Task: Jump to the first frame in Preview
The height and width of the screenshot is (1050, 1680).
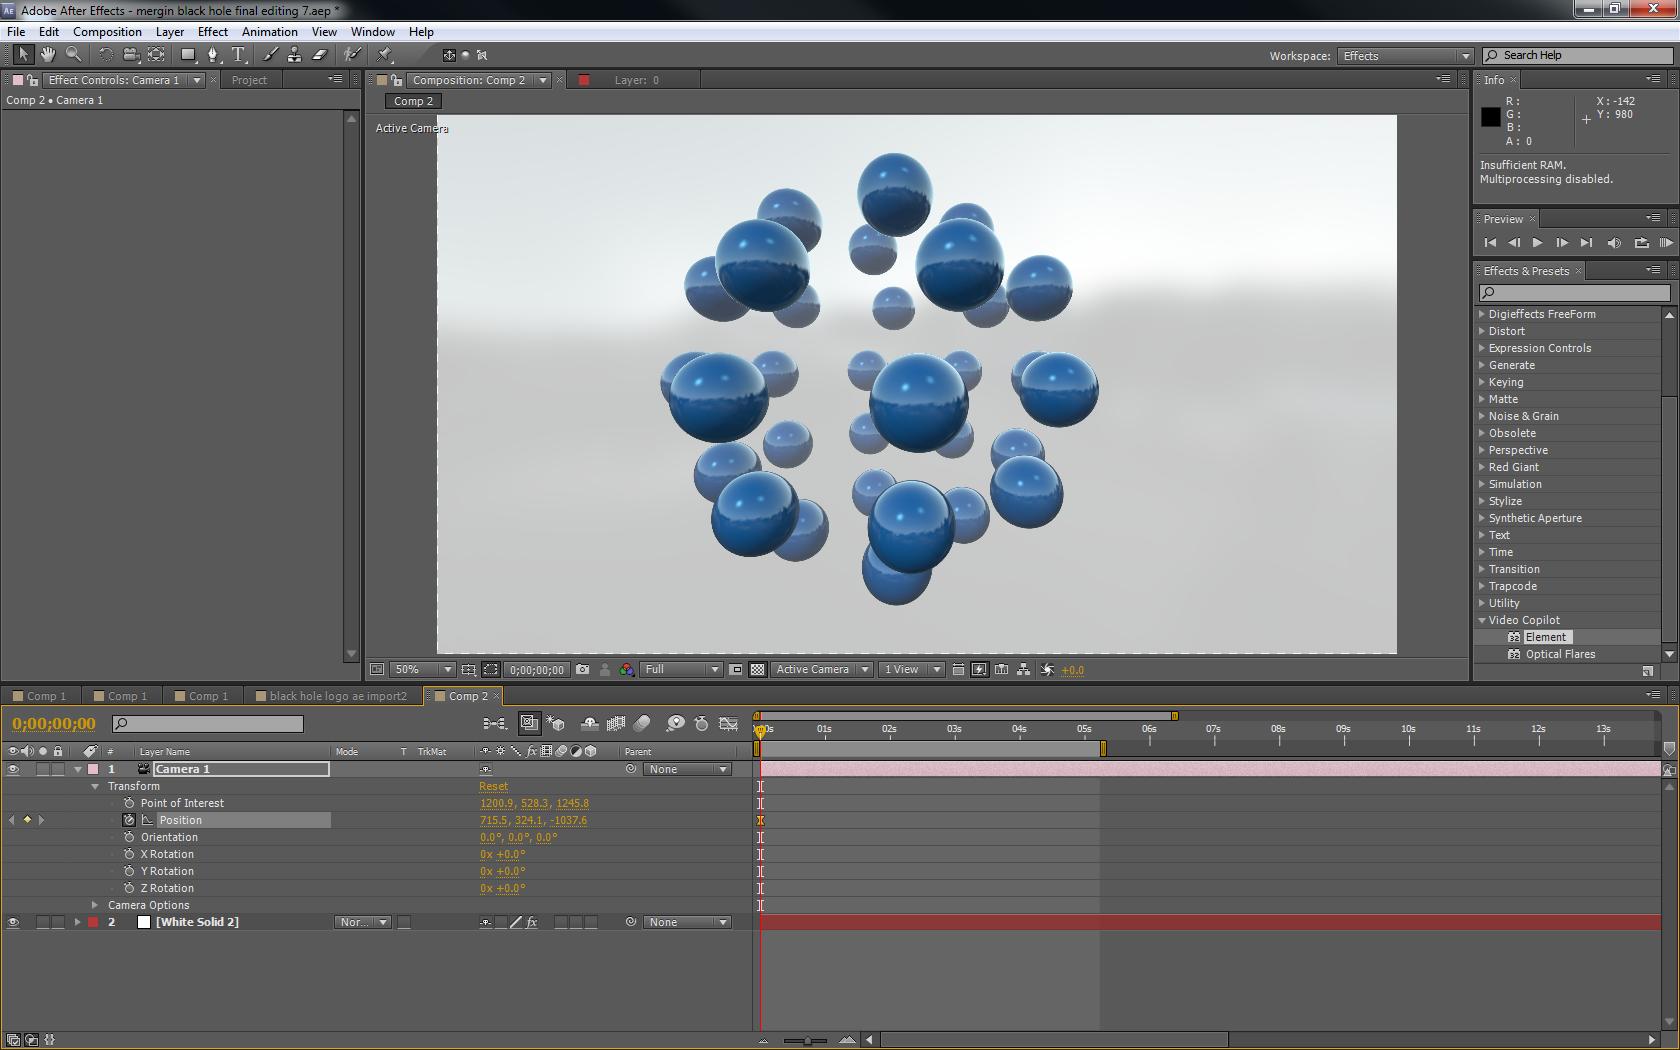Action: (x=1490, y=243)
